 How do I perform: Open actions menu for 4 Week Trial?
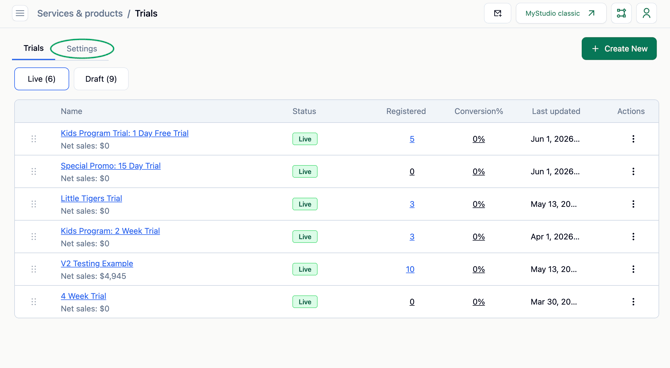click(633, 302)
